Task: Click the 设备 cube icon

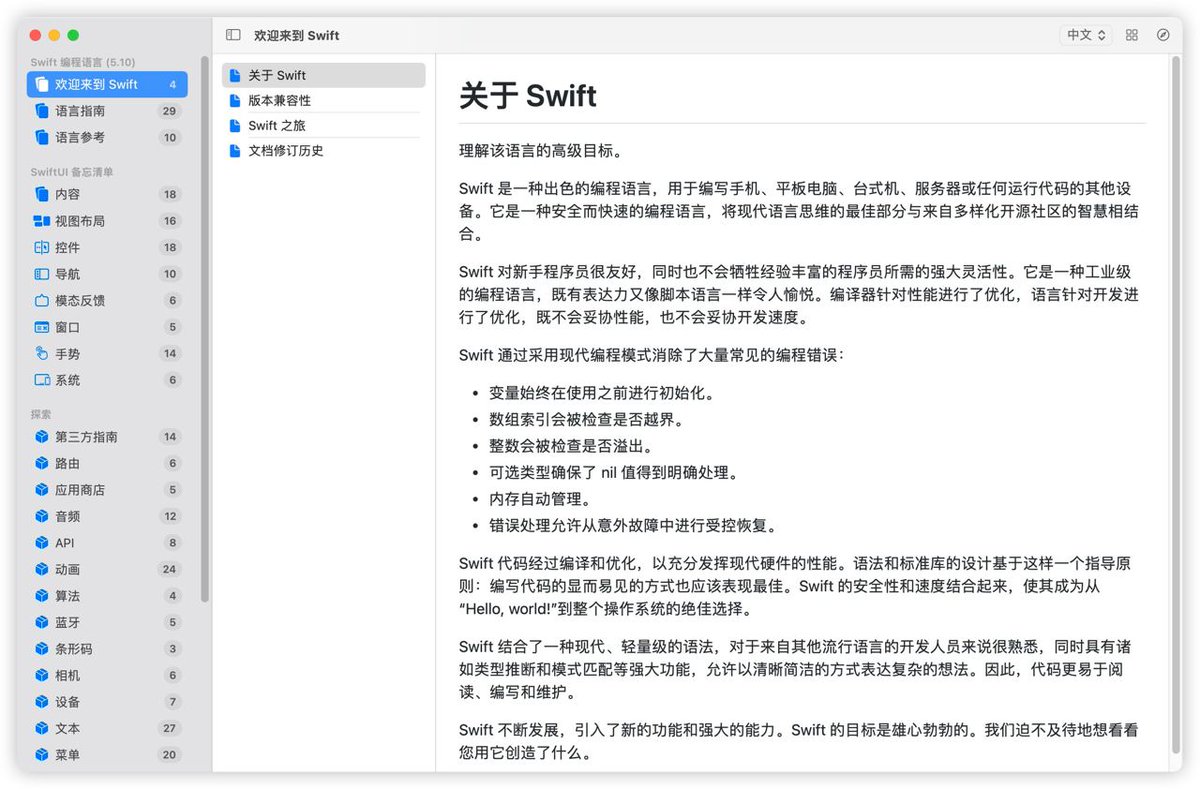Action: pyautogui.click(x=41, y=702)
